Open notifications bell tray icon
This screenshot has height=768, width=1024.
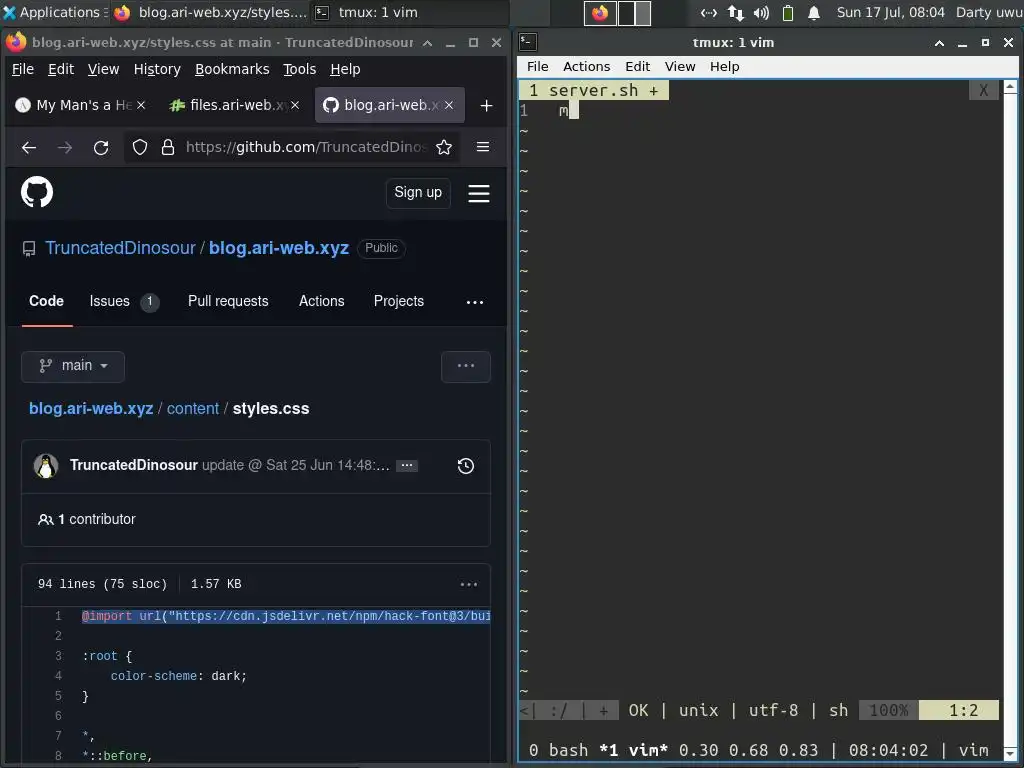[x=814, y=12]
